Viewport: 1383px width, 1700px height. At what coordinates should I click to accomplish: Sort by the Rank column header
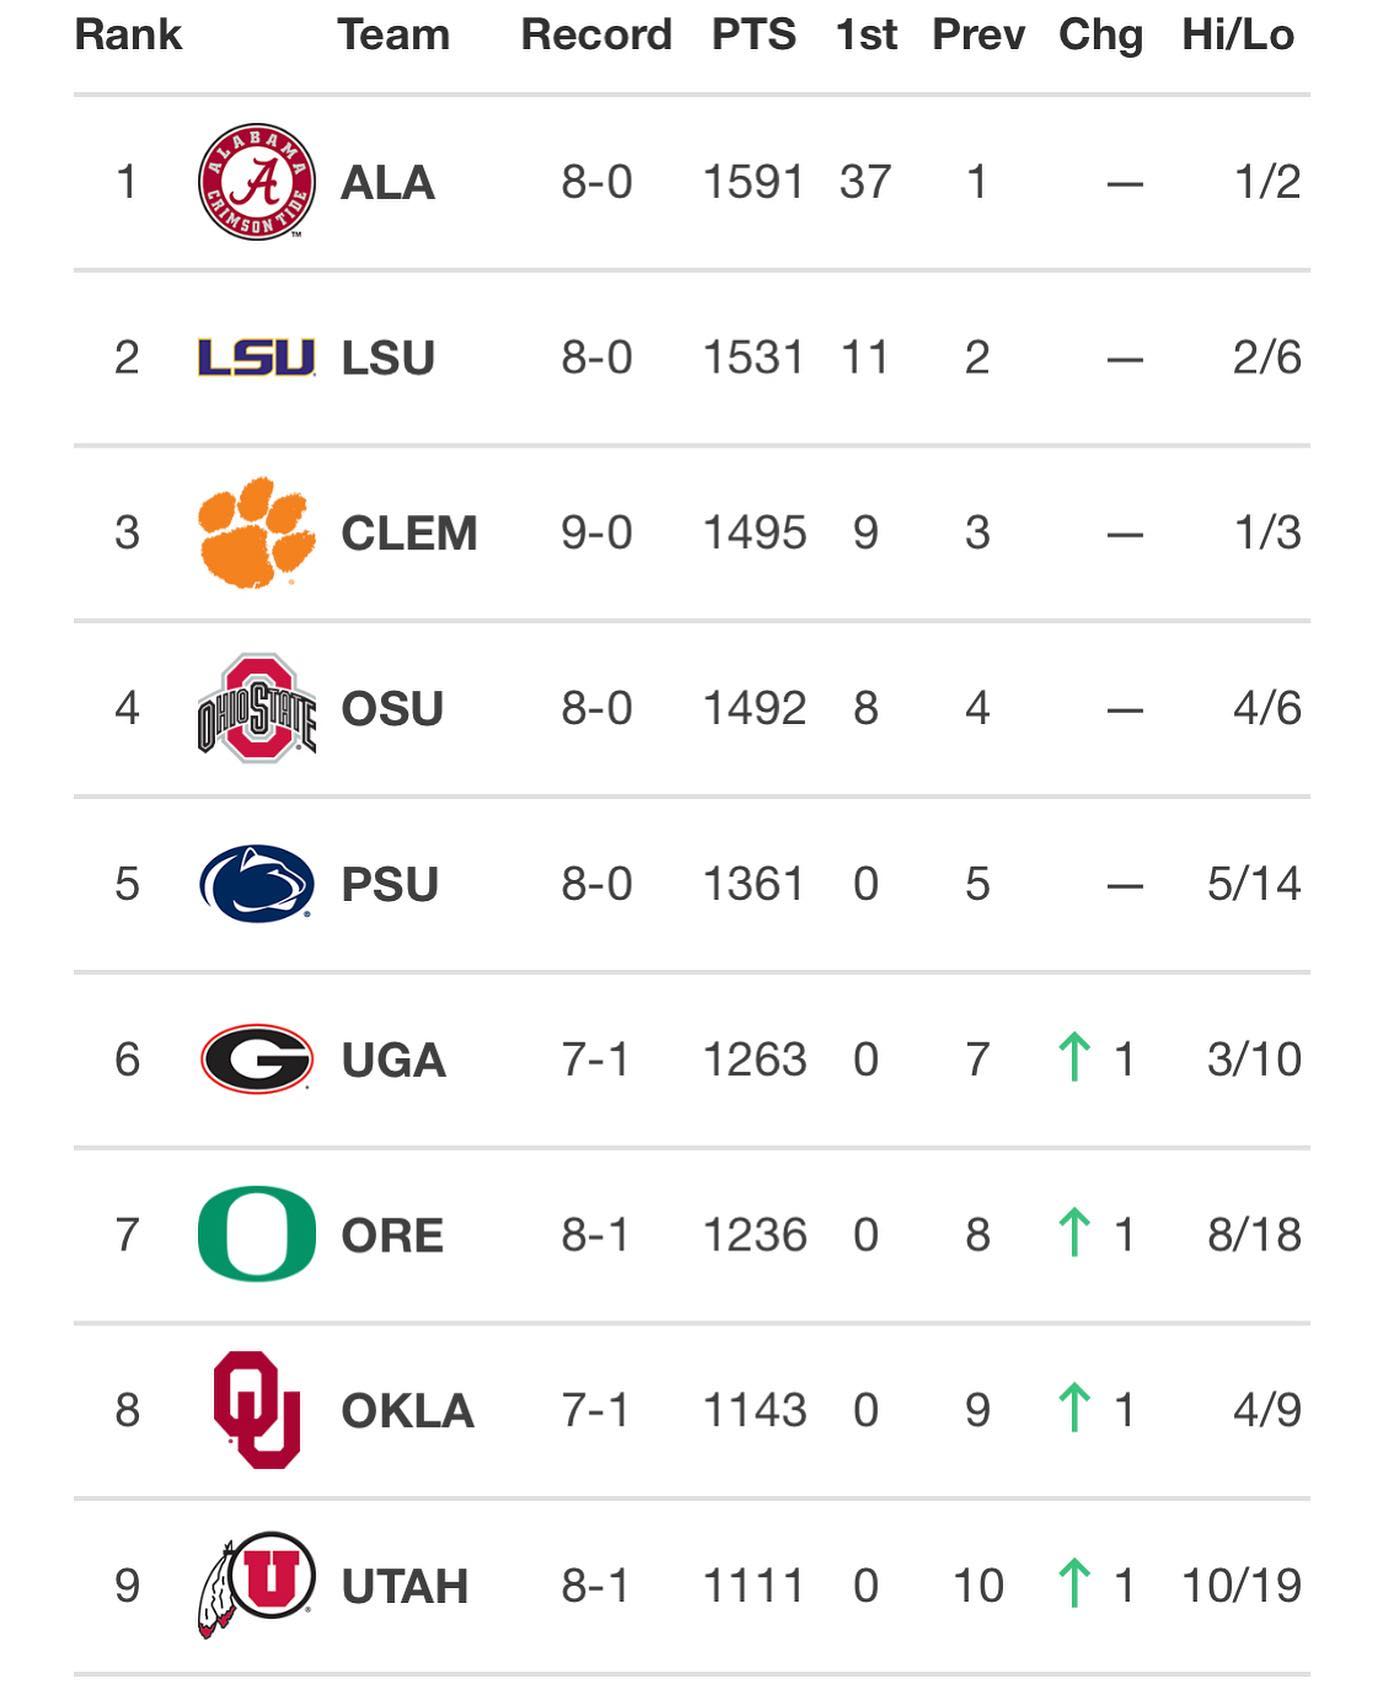click(x=128, y=35)
